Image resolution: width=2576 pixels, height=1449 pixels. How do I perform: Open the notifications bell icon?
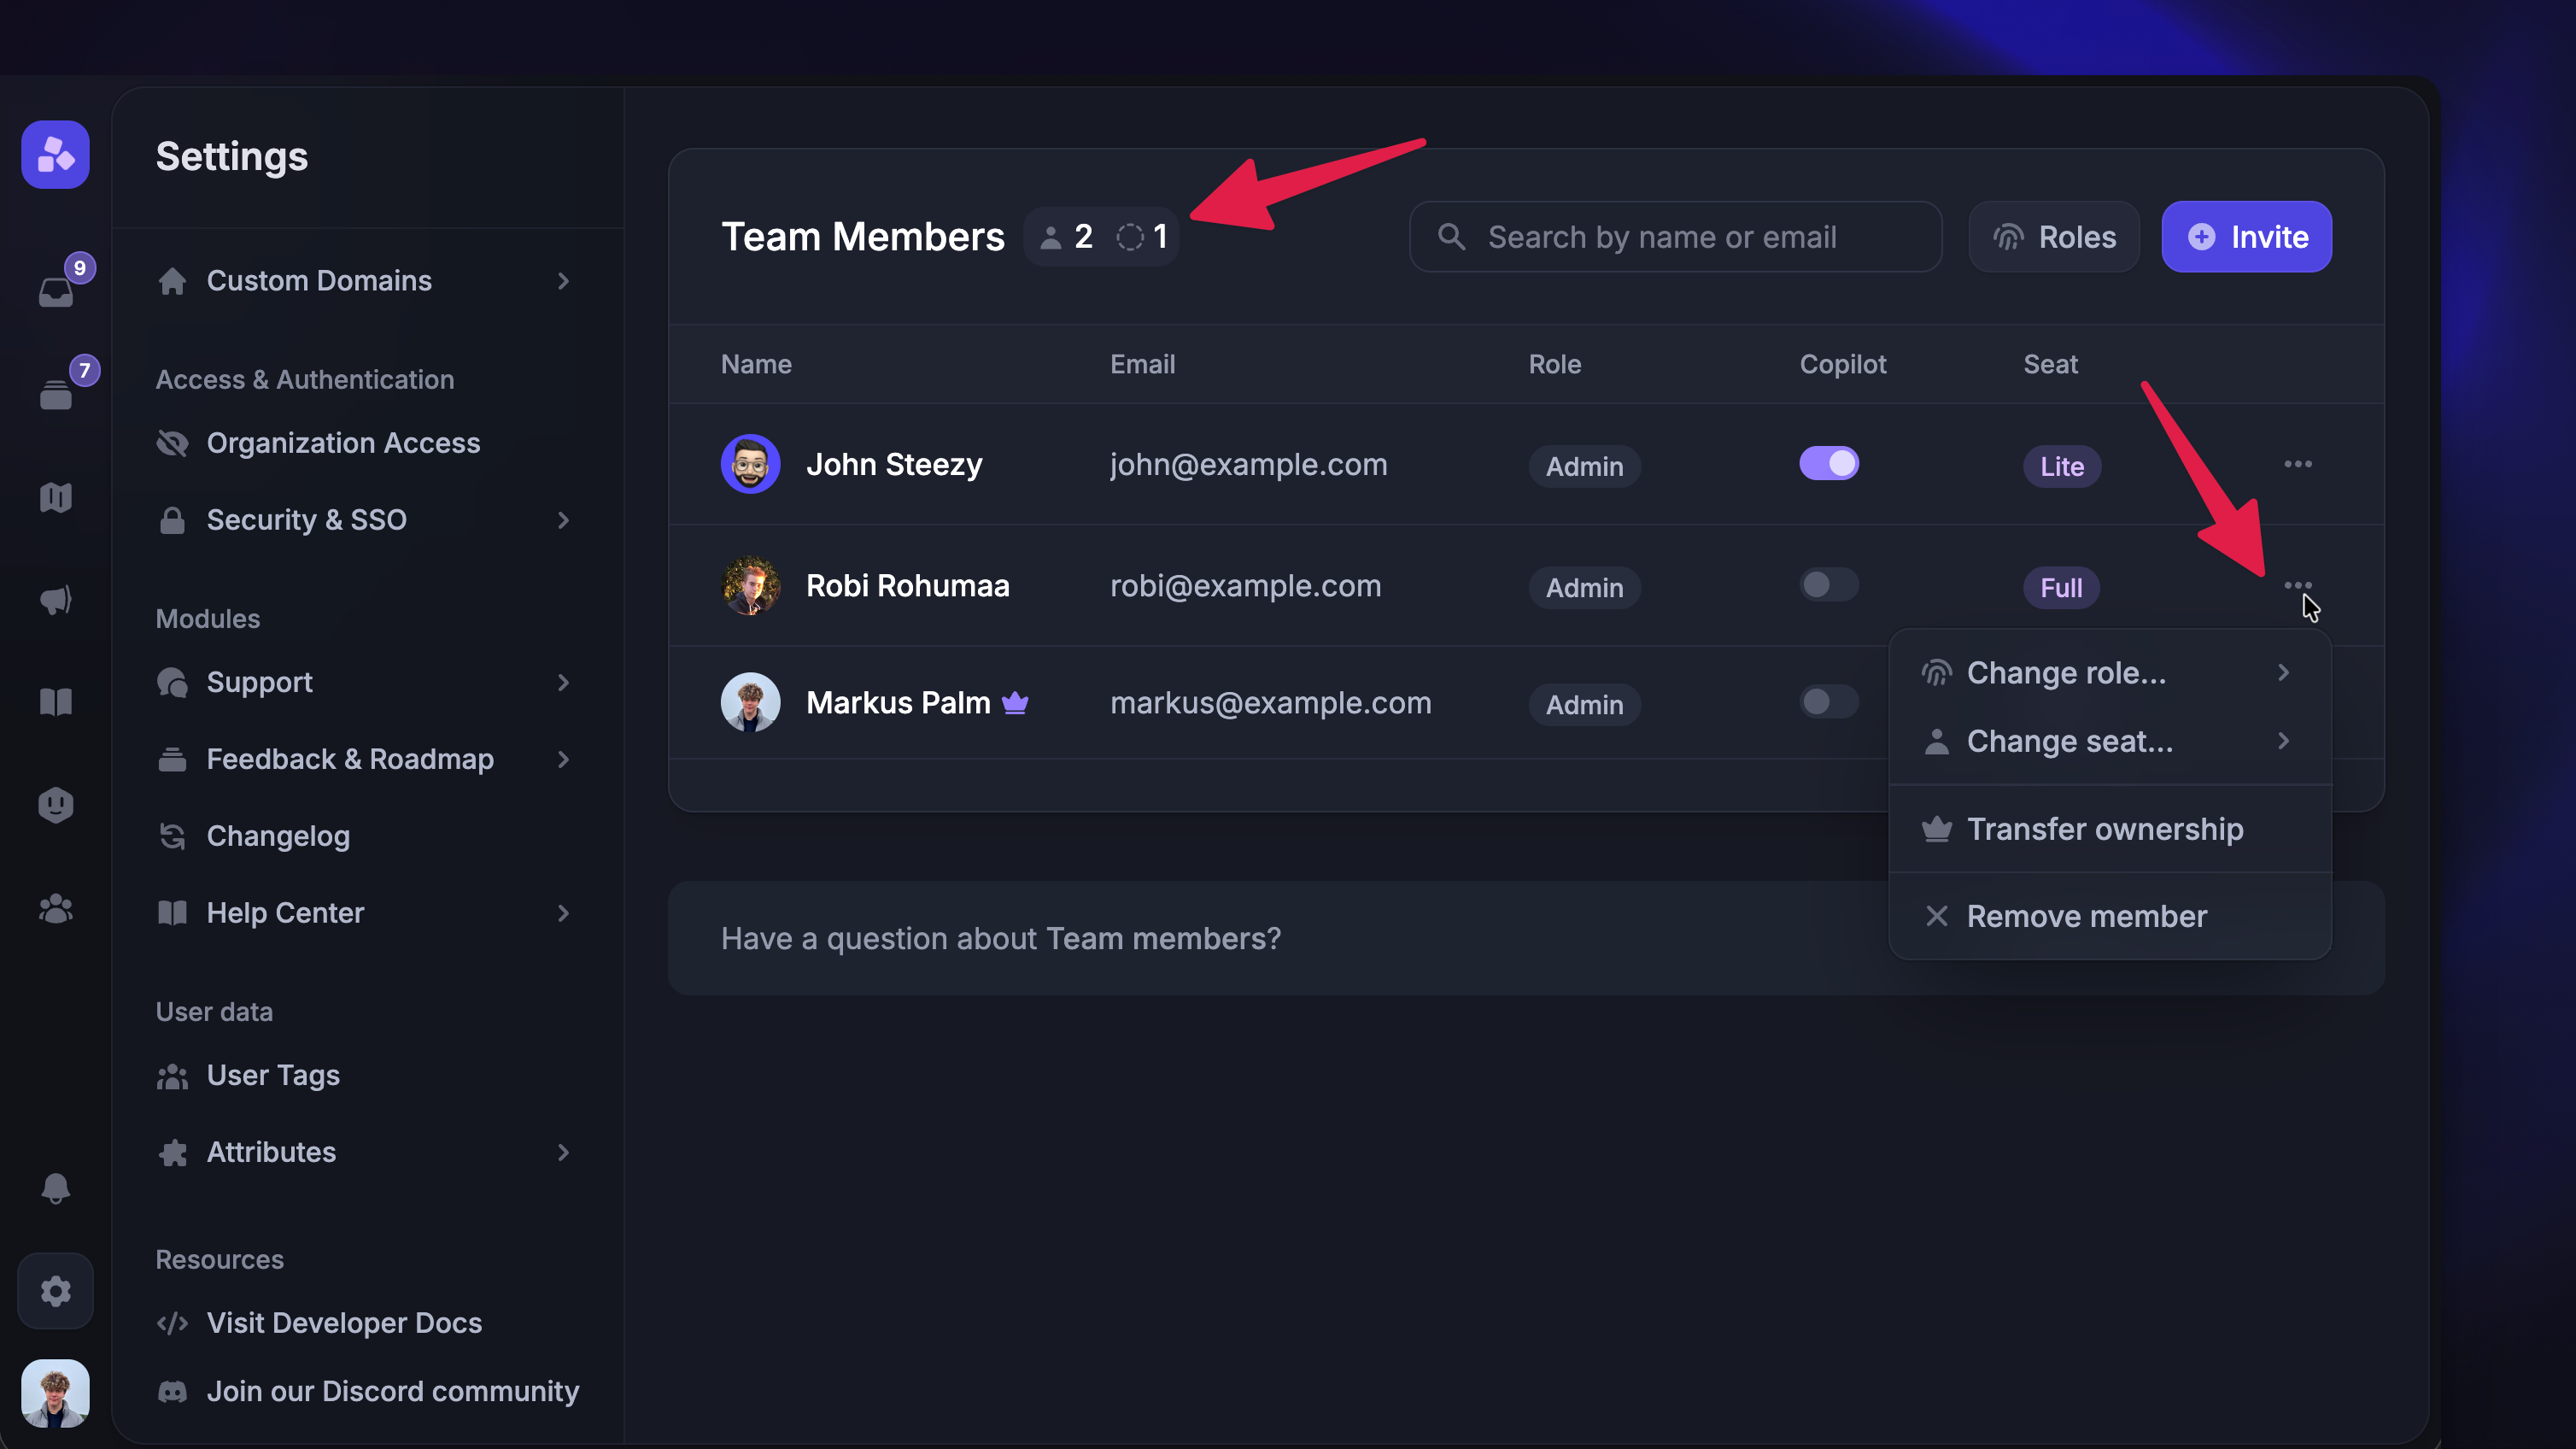55,1188
